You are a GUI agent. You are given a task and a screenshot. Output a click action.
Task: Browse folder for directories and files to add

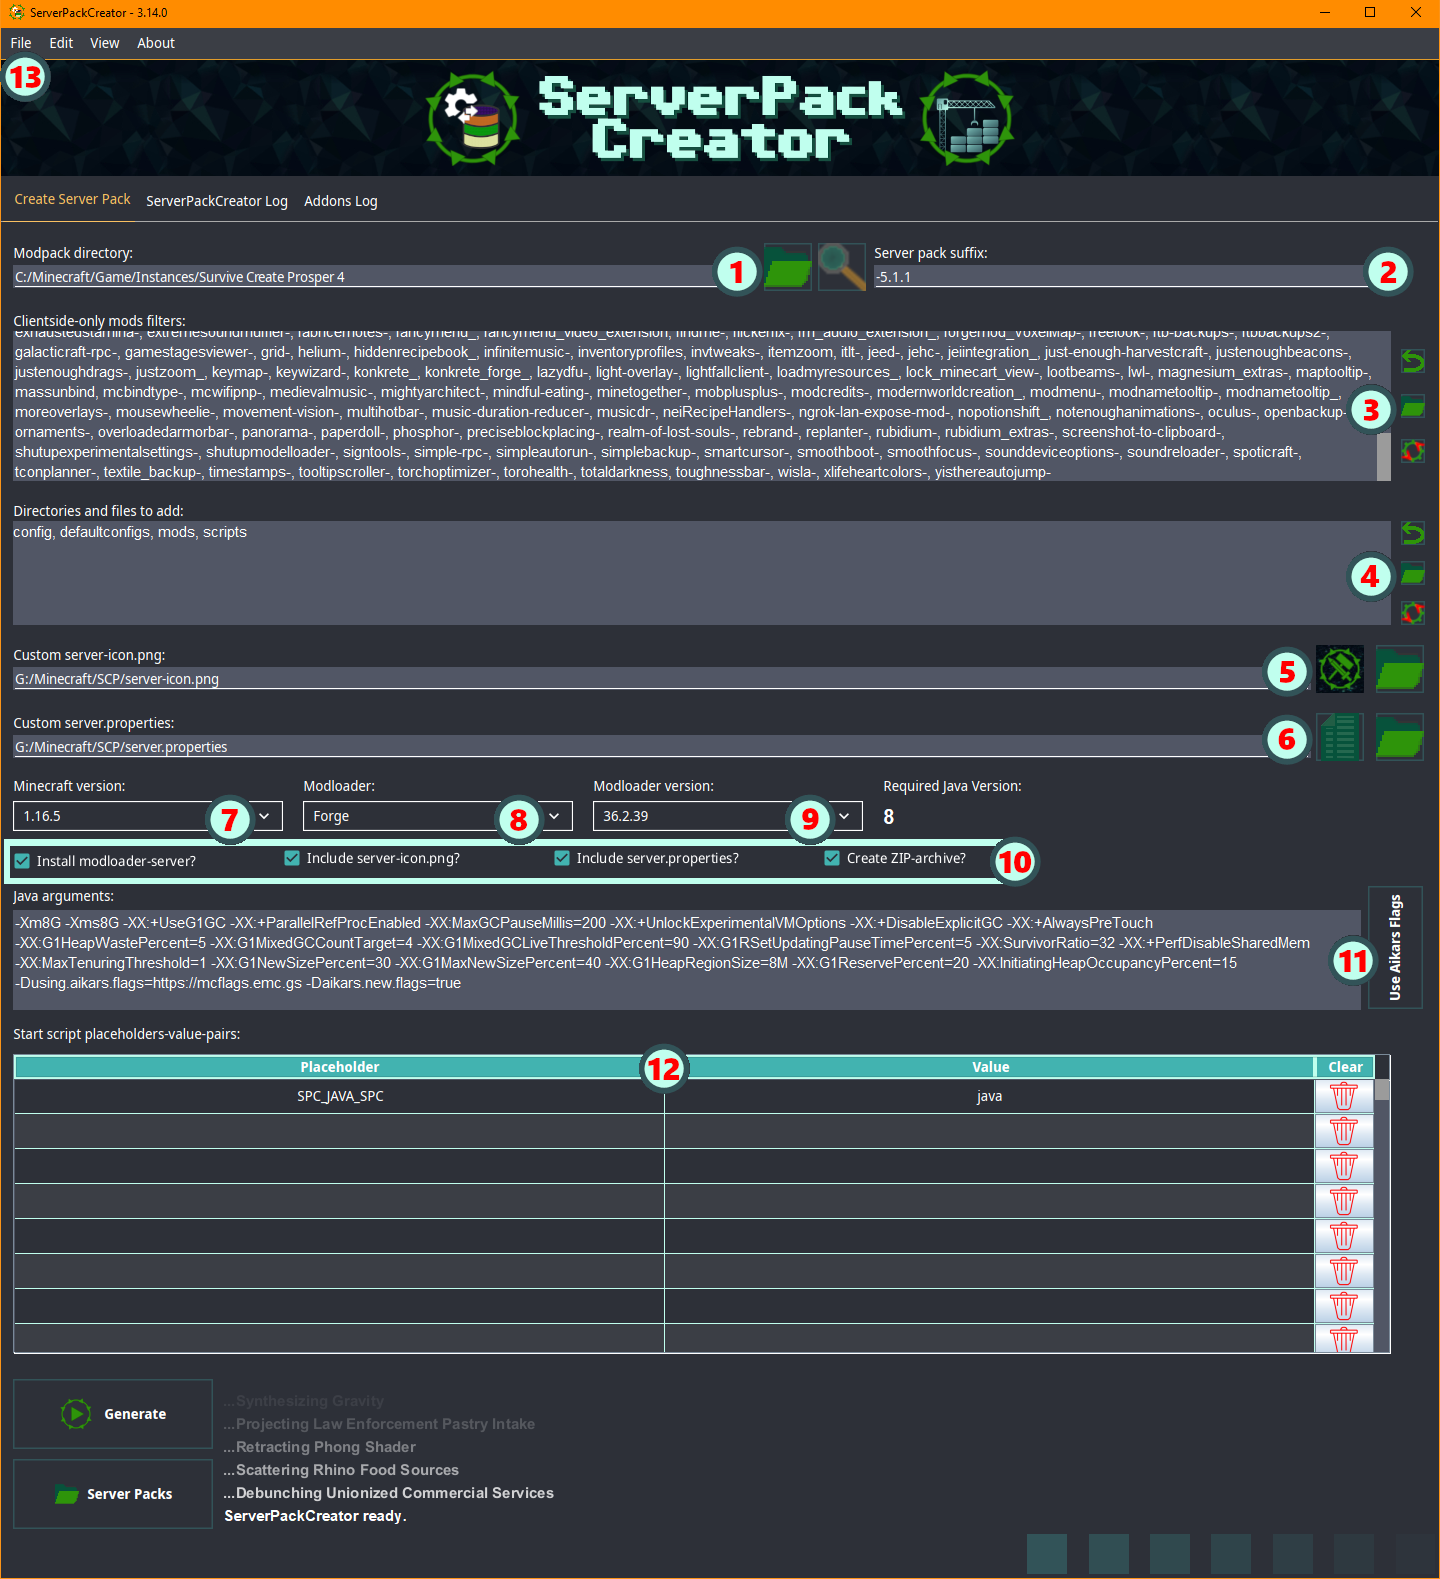[1412, 574]
